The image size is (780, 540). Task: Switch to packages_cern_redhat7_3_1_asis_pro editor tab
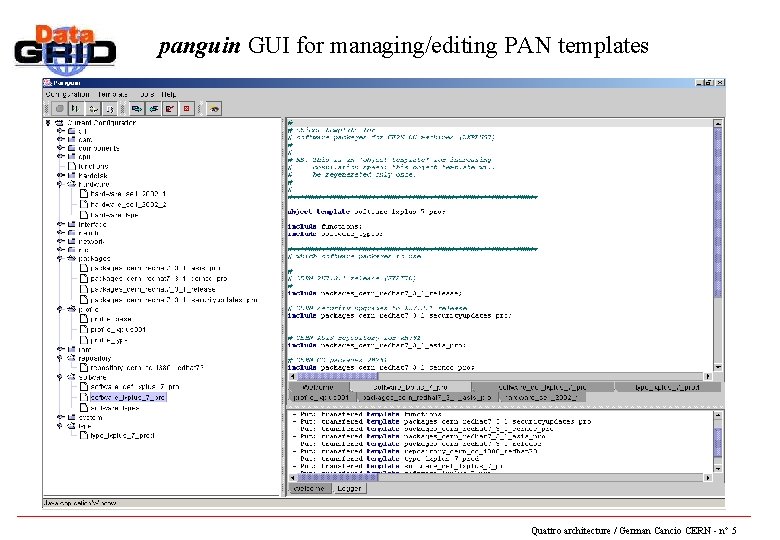tap(427, 397)
